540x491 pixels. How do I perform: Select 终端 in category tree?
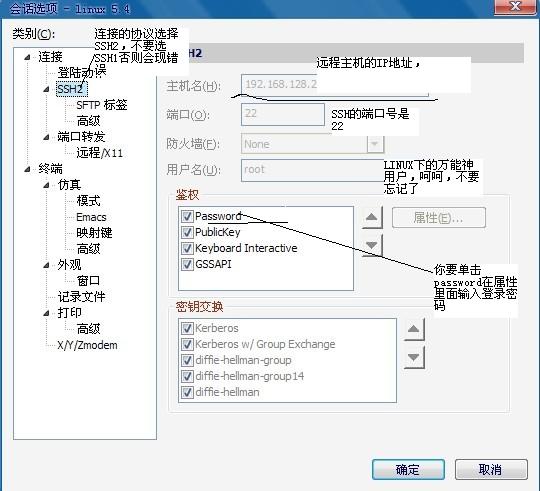[50, 169]
